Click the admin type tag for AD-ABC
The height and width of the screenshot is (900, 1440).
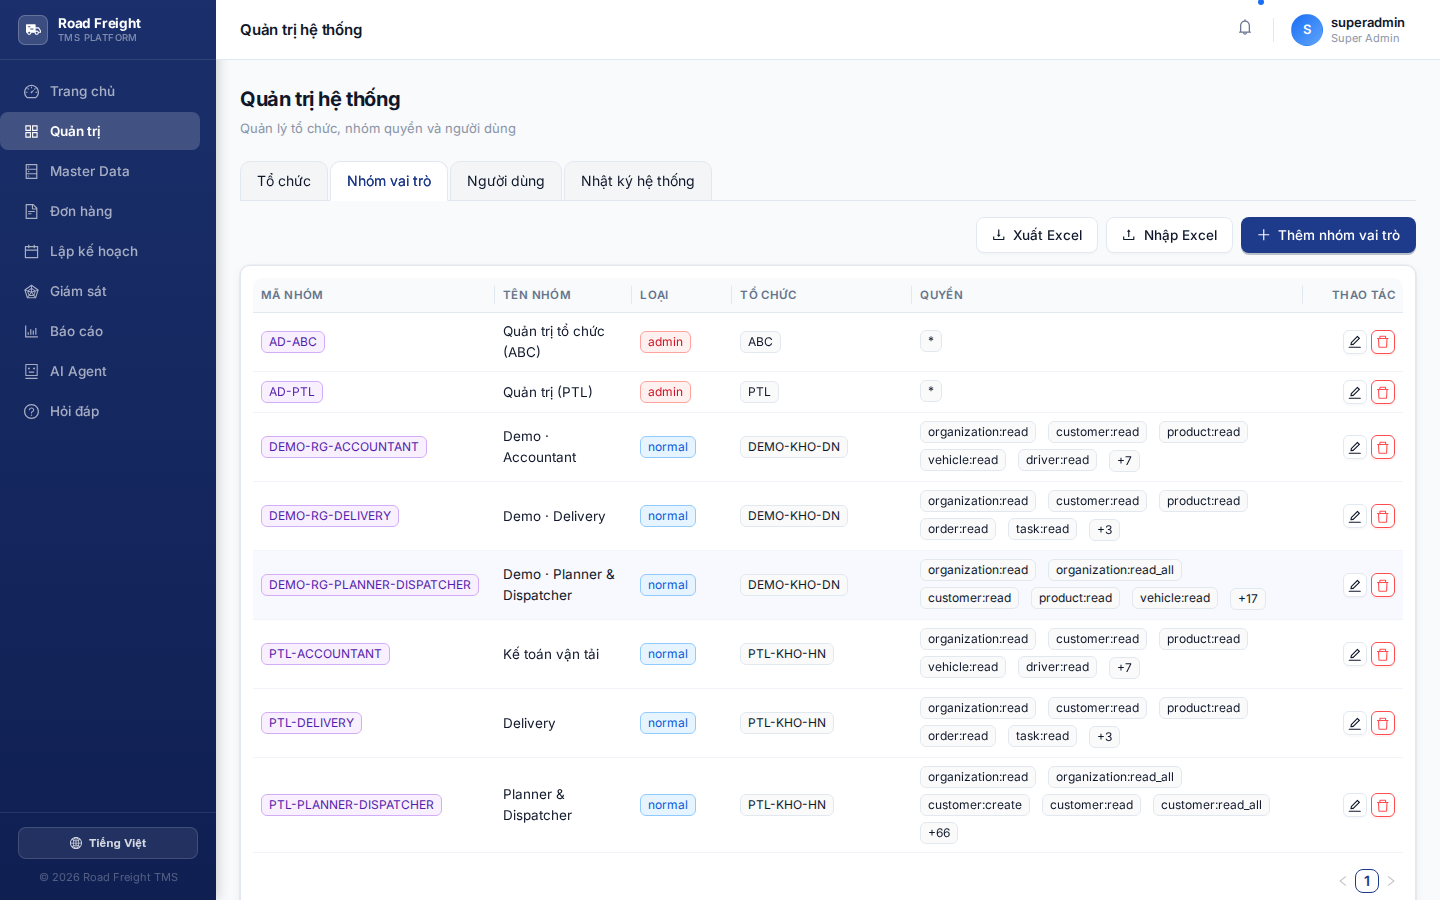(x=665, y=342)
